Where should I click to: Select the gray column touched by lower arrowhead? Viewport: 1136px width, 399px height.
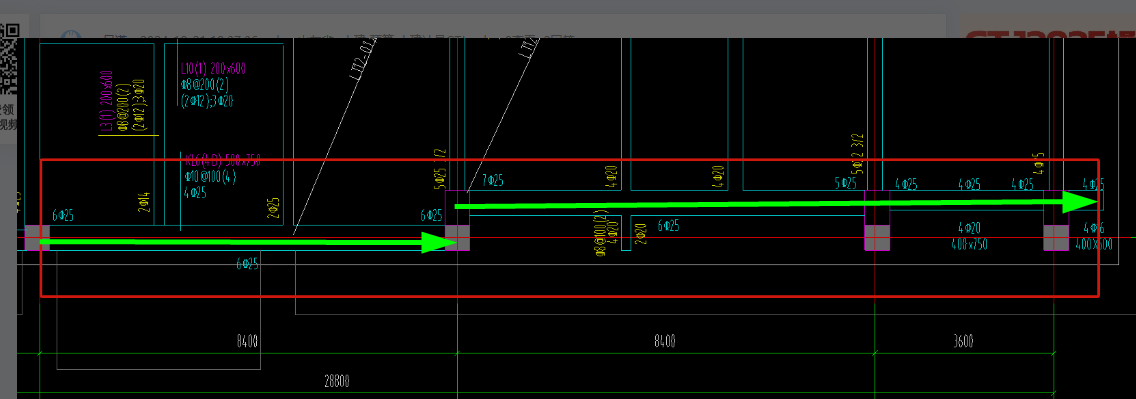pos(457,238)
